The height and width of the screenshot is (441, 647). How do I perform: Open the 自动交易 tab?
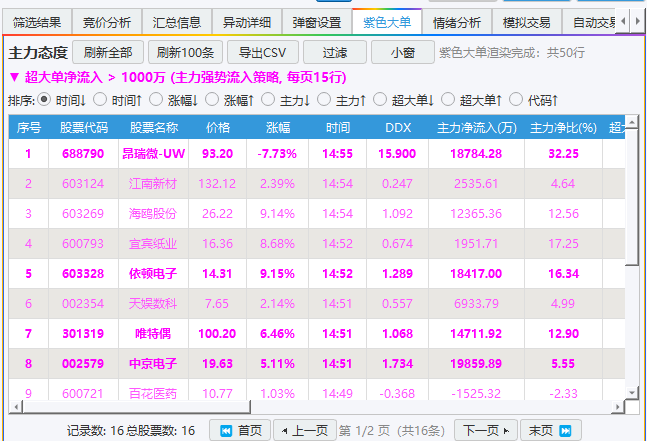tap(589, 22)
